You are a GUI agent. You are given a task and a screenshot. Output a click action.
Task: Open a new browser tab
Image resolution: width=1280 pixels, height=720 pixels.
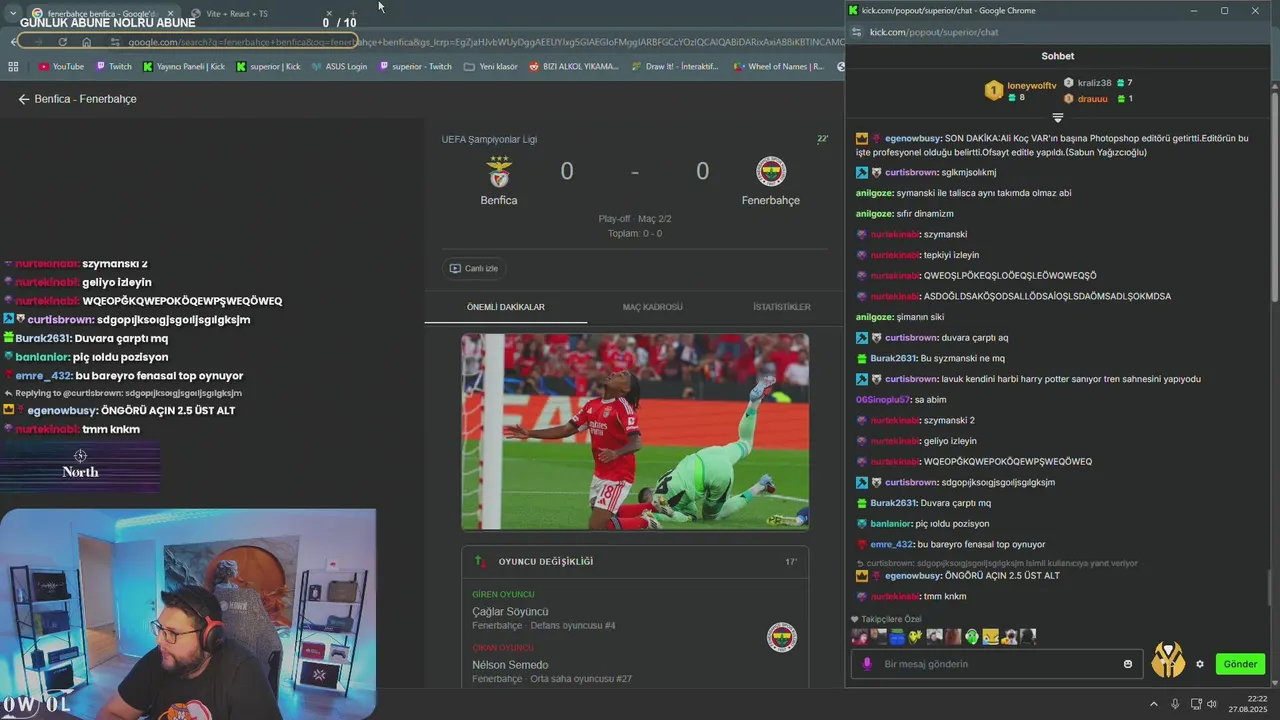(353, 14)
